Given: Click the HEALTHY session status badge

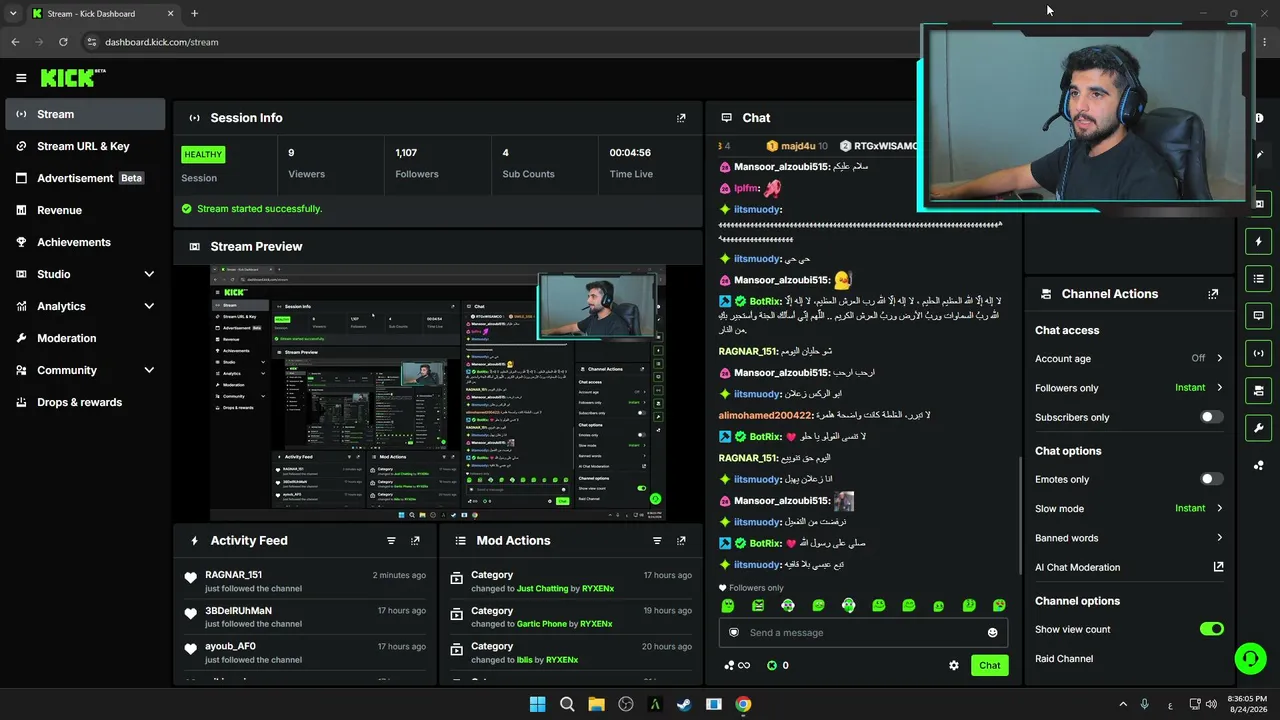Looking at the screenshot, I should (x=203, y=154).
